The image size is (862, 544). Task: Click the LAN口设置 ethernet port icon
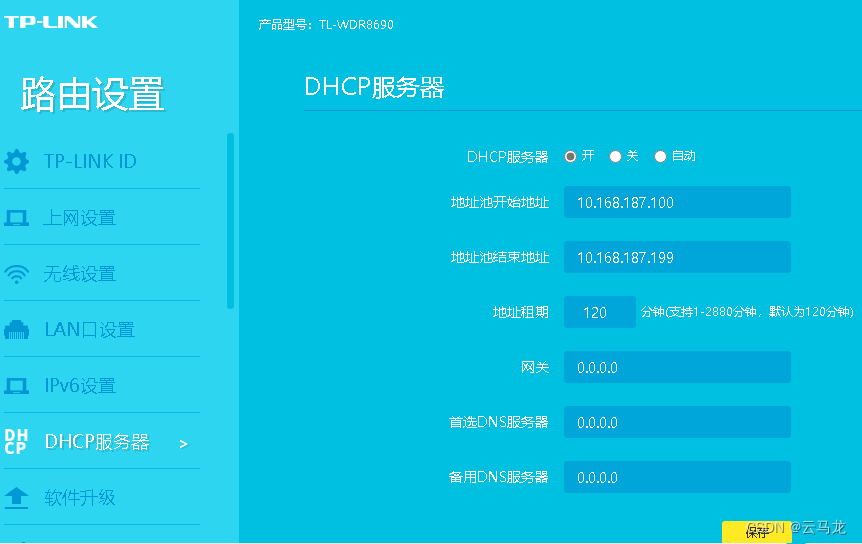(x=16, y=330)
